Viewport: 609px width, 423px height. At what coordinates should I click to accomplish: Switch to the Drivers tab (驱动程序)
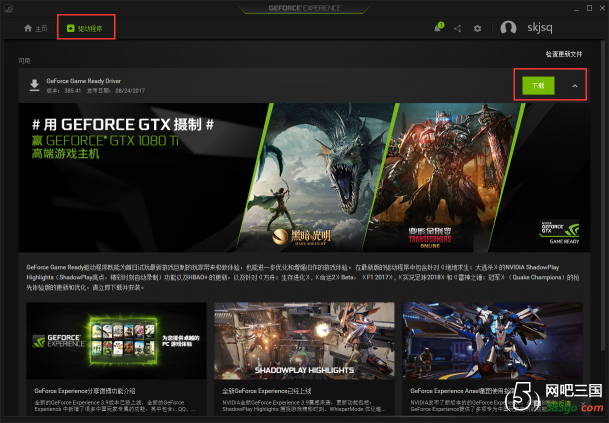pos(85,28)
